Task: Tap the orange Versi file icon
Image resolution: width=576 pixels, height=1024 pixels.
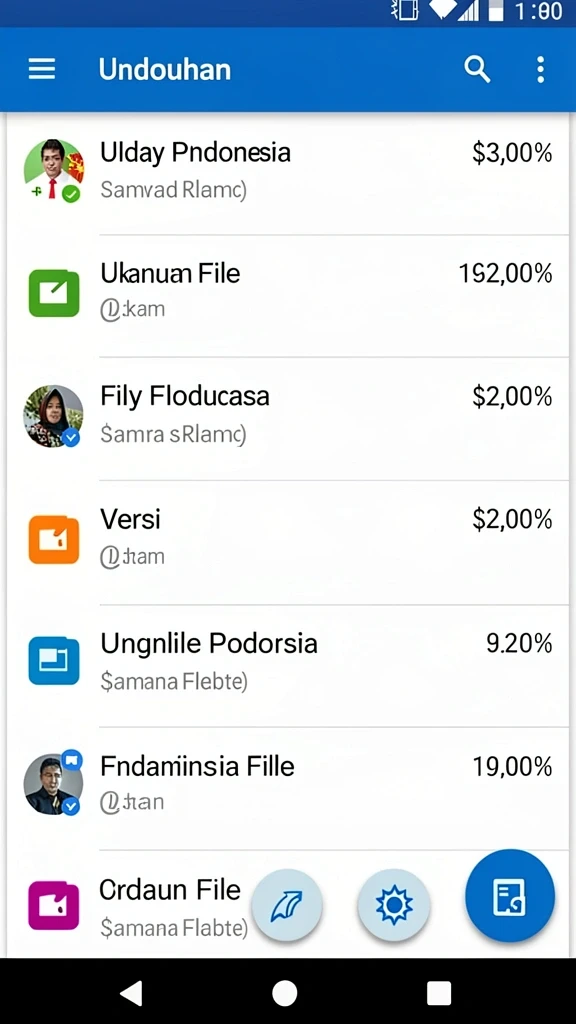Action: [54, 539]
